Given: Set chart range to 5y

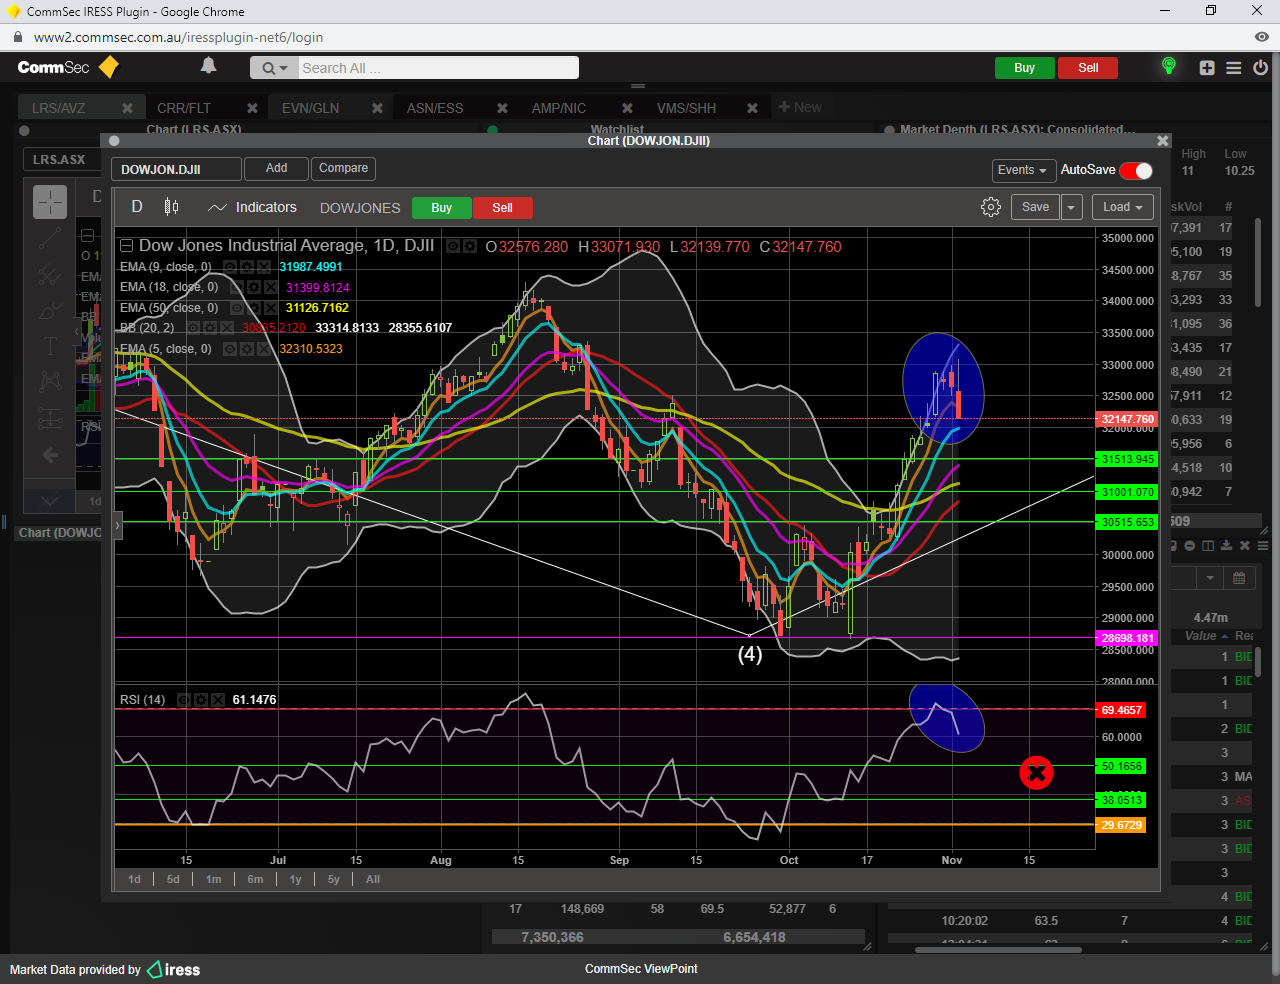Looking at the screenshot, I should (x=333, y=879).
